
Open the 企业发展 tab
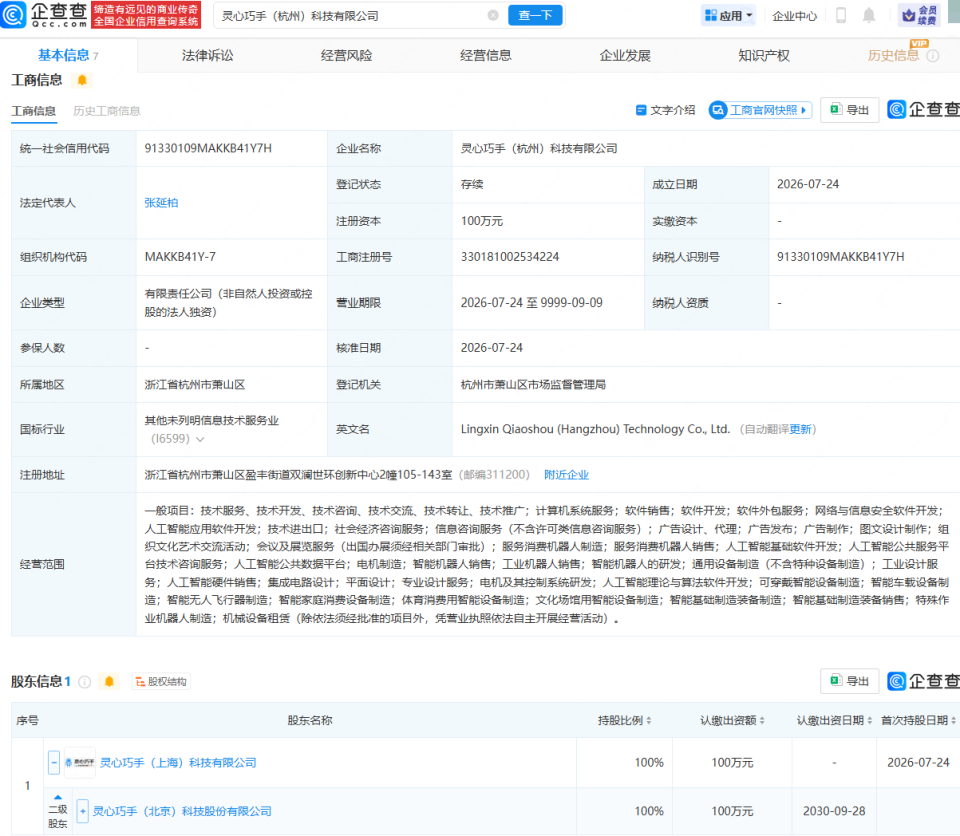click(625, 56)
